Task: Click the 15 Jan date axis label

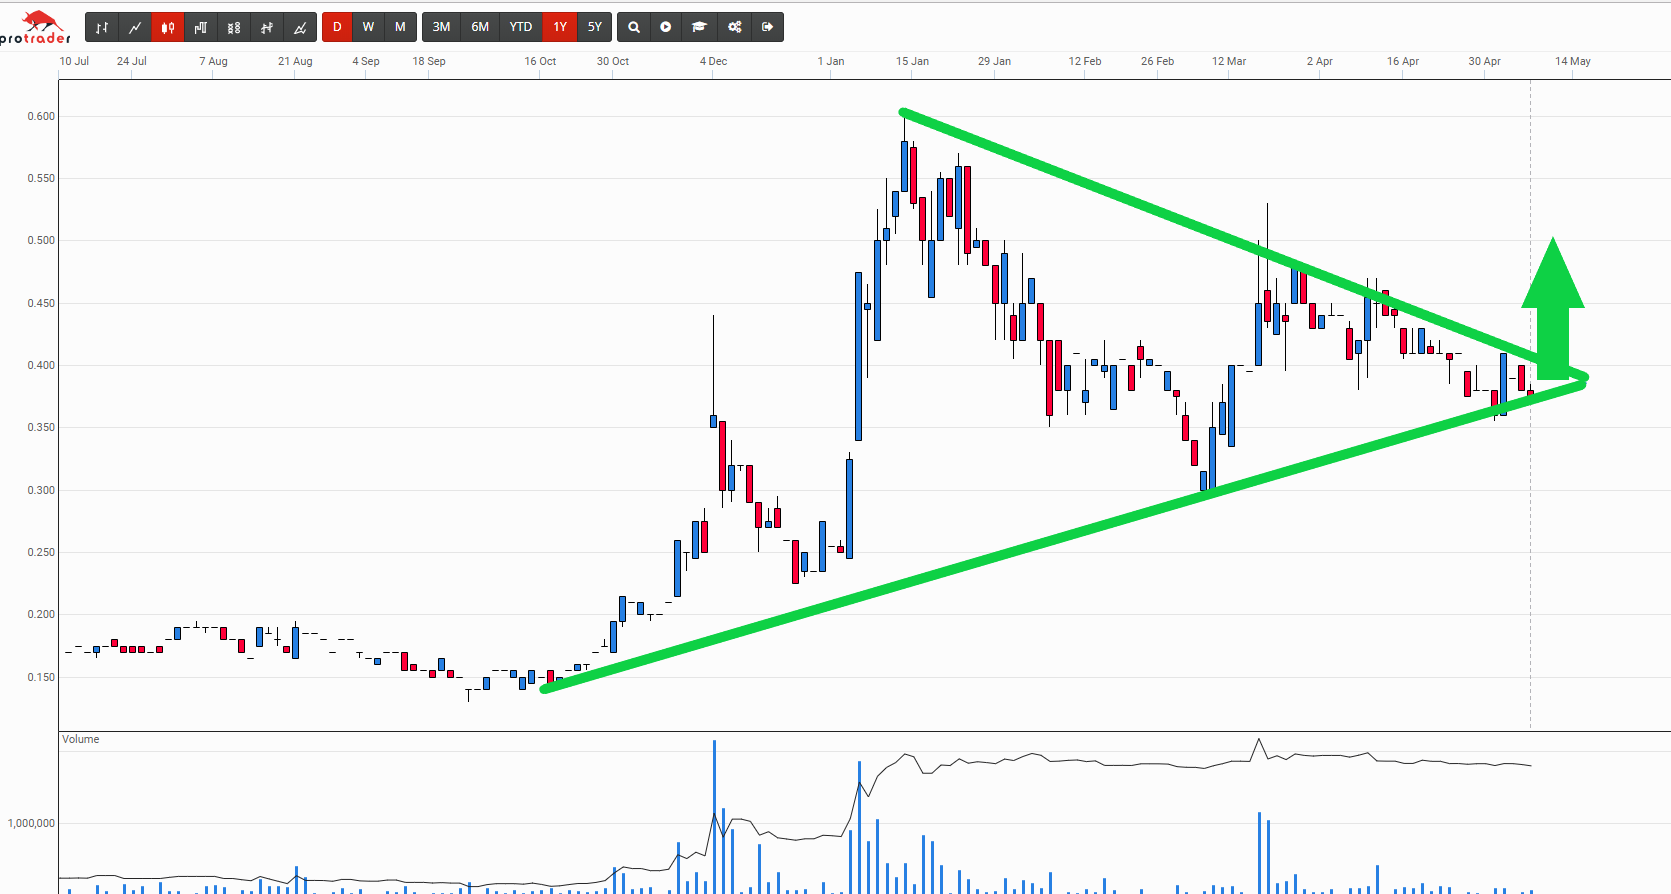Action: click(912, 61)
